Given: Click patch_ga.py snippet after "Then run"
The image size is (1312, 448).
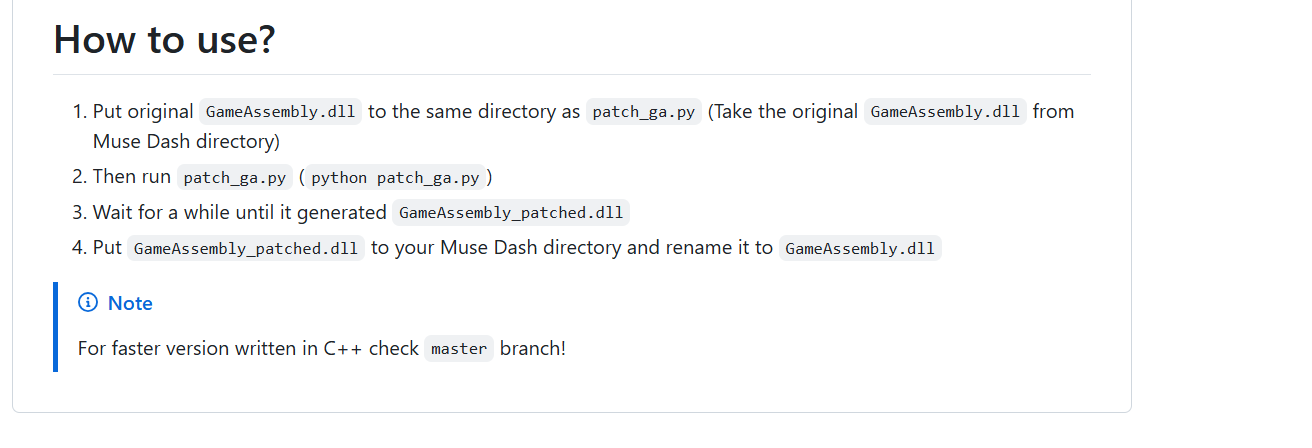Looking at the screenshot, I should 235,178.
